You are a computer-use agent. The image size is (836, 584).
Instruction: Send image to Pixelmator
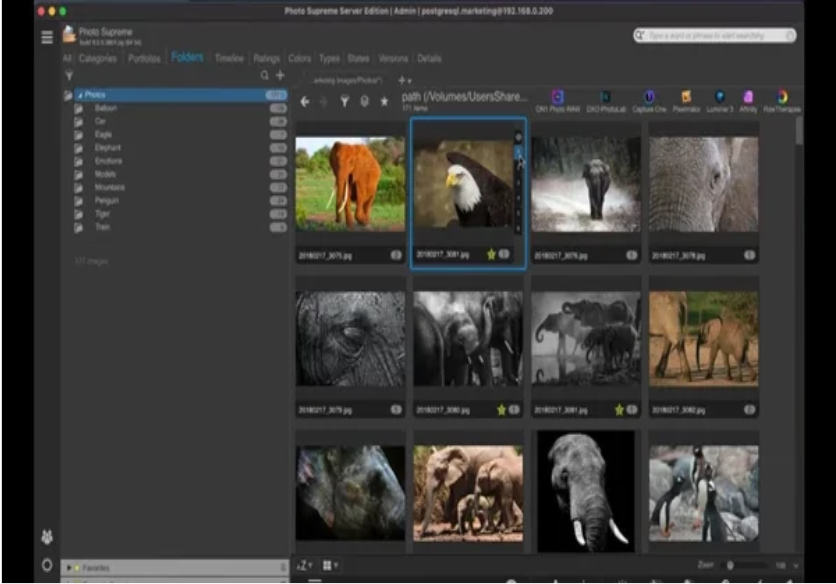coord(686,100)
